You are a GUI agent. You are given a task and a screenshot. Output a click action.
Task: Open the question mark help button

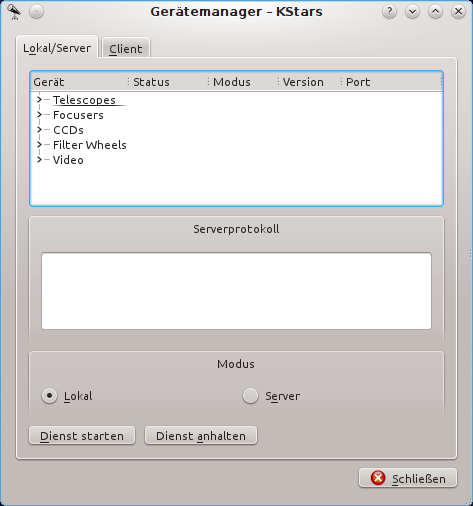[389, 12]
